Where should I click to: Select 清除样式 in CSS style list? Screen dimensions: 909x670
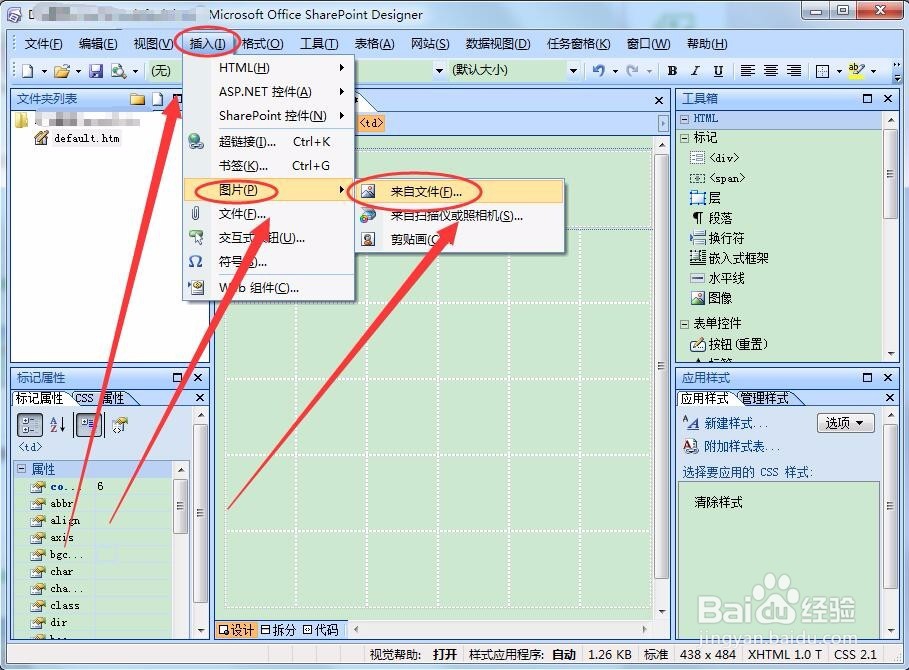click(x=718, y=502)
